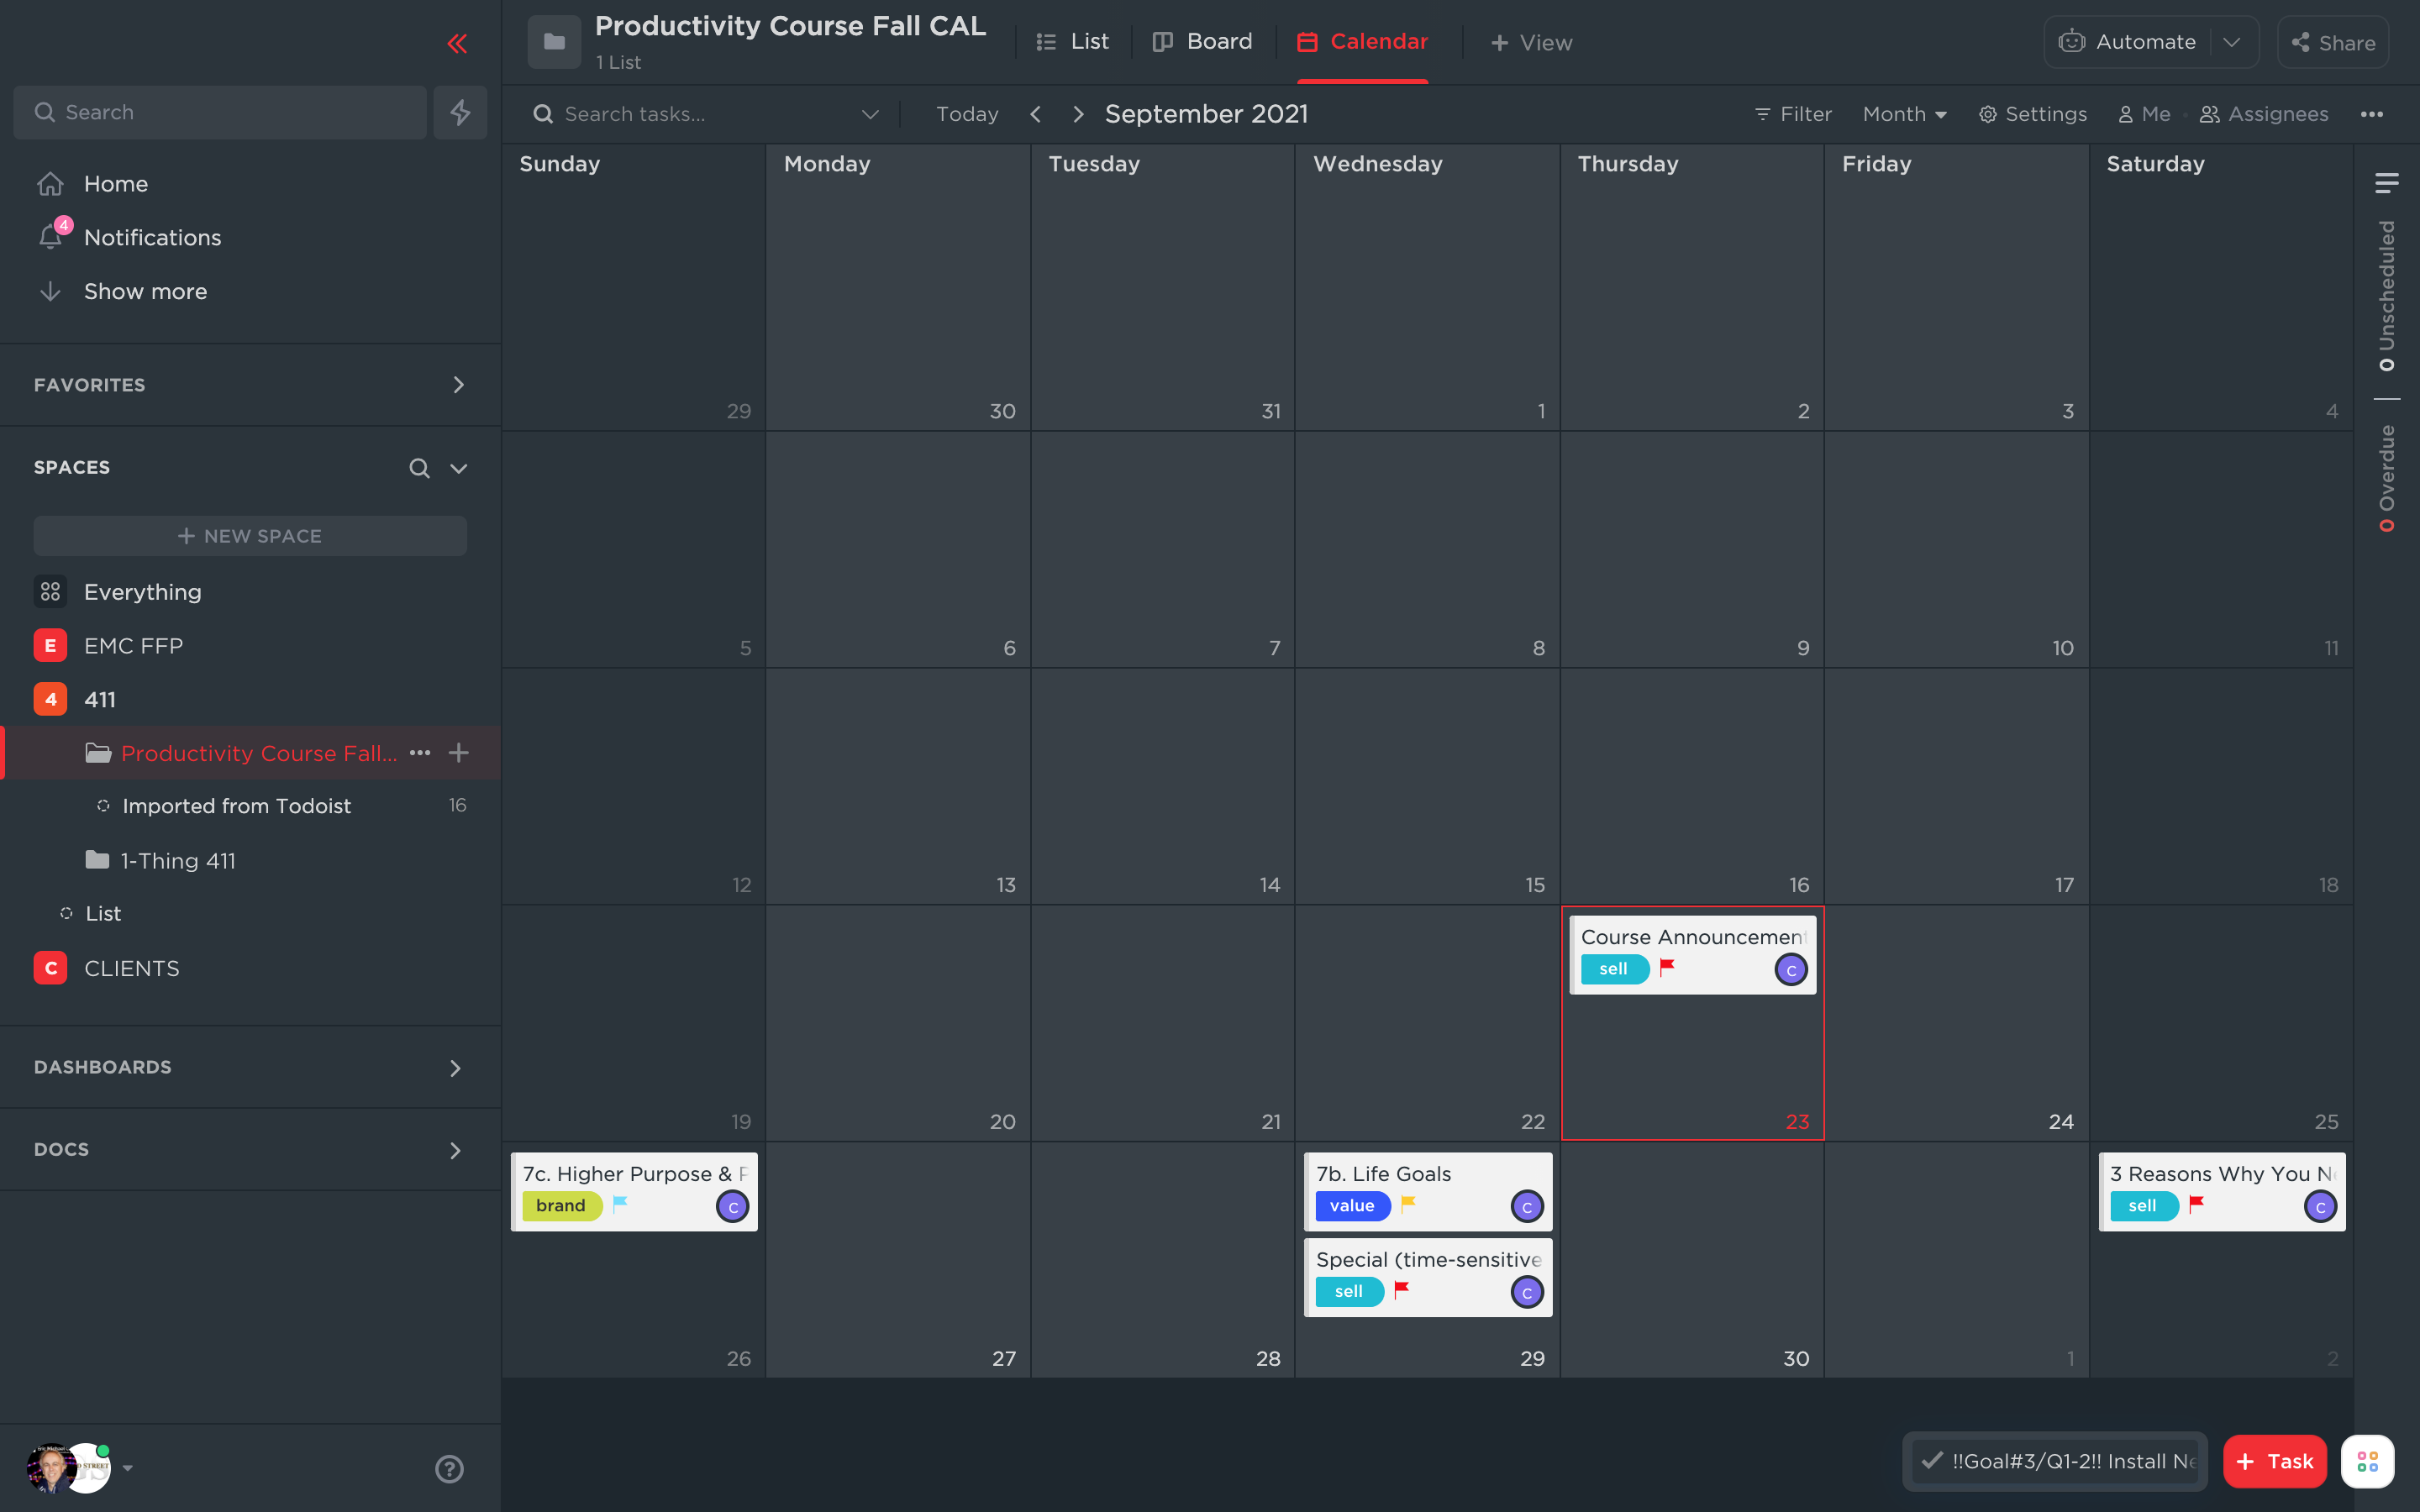Switch to the Board tab
This screenshot has width=2420, height=1512.
coord(1203,42)
